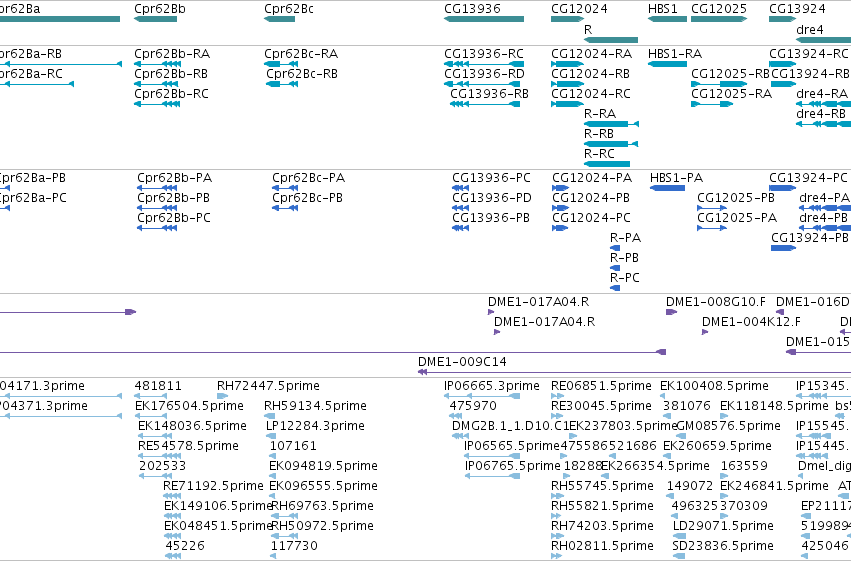Click the CG13924-PB protein label
Image resolution: width=851 pixels, height=561 pixels.
(x=810, y=239)
